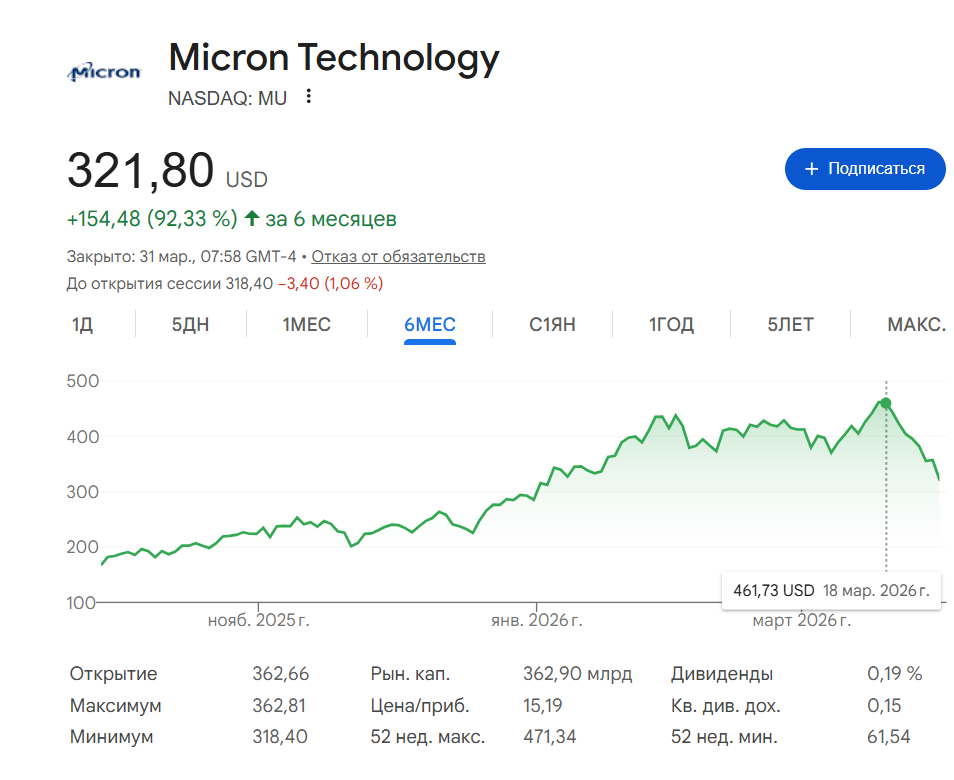Switch to the 5ДН tab

[191, 325]
